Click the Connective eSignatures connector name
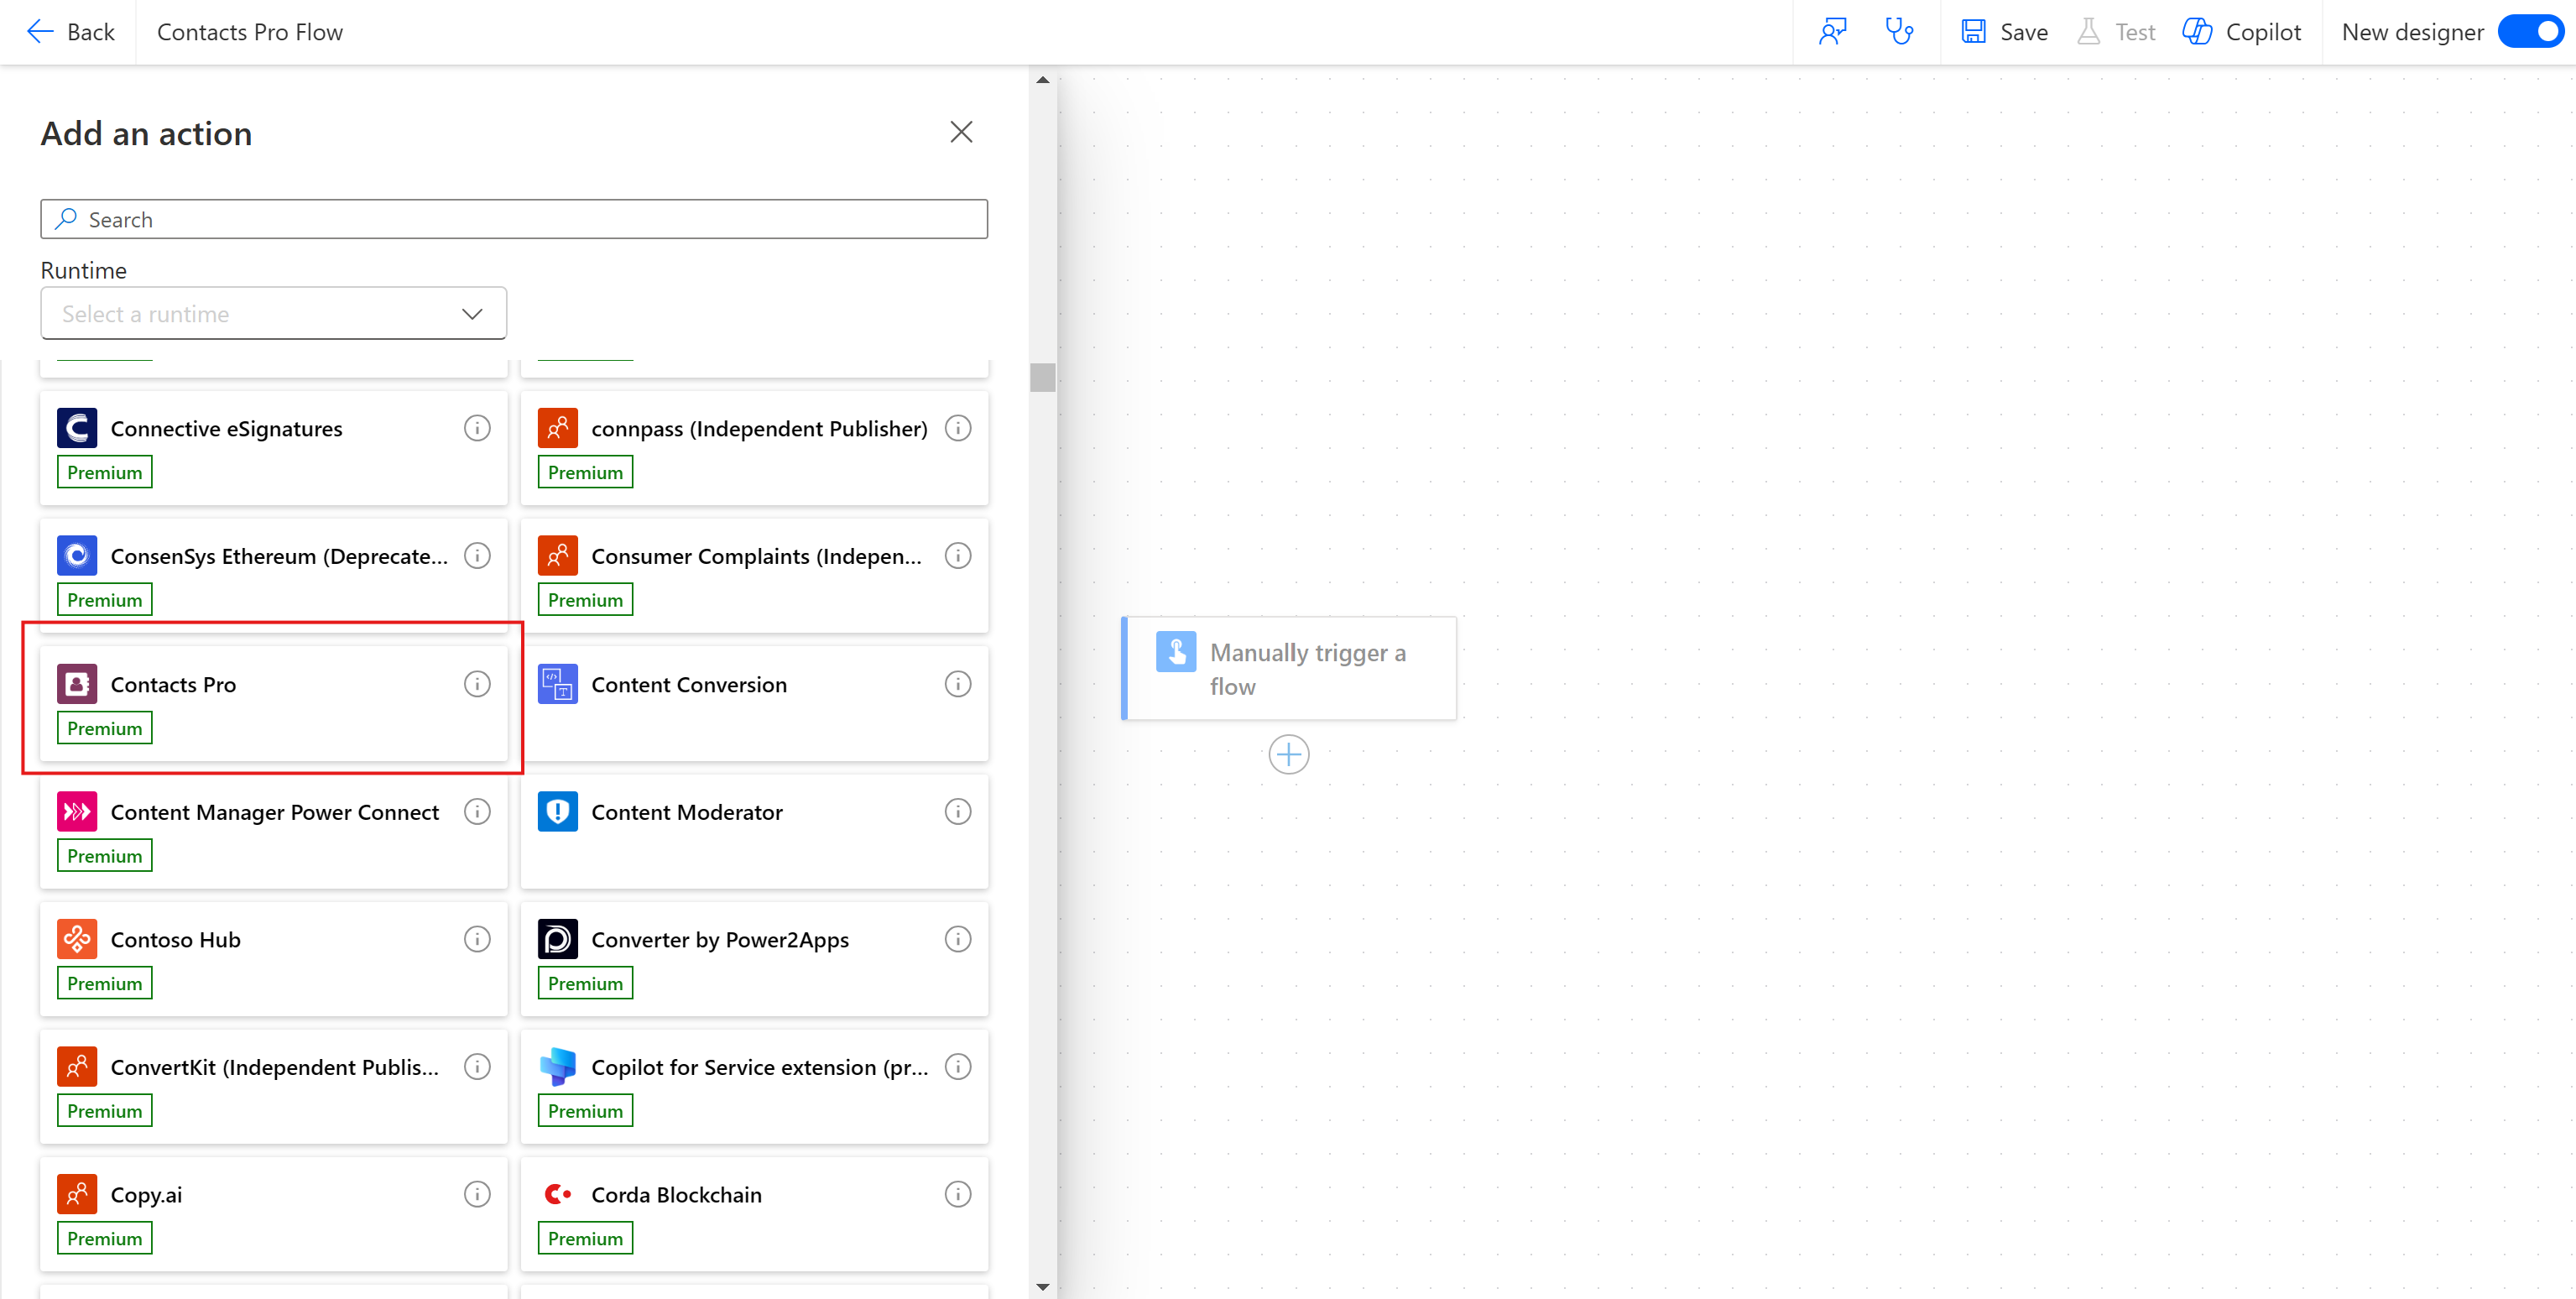The height and width of the screenshot is (1299, 2576). [x=227, y=428]
